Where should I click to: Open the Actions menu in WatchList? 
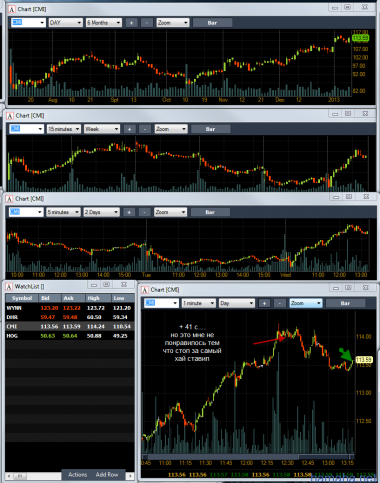point(78,474)
